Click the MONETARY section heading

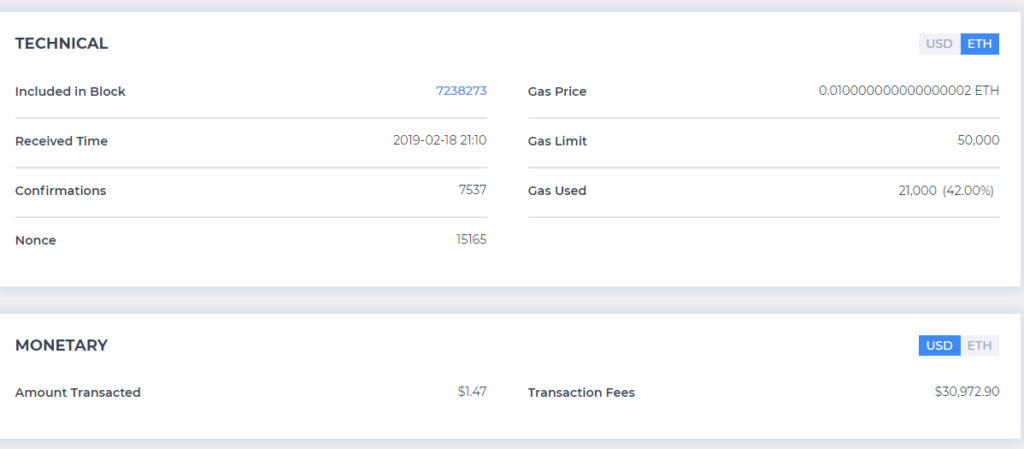(x=61, y=346)
